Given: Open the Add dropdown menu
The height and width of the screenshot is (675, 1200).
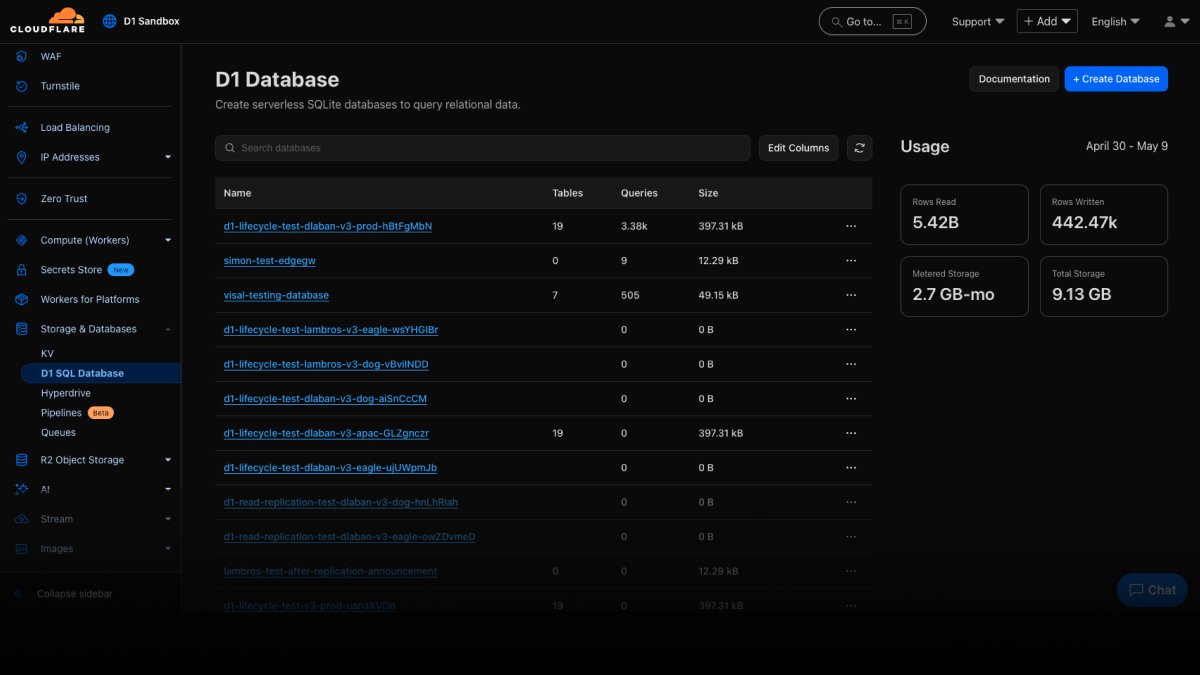Looking at the screenshot, I should [1047, 21].
